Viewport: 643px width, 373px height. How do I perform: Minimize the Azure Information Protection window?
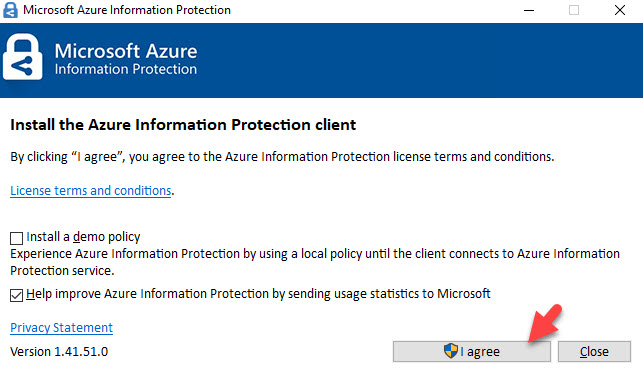point(529,10)
